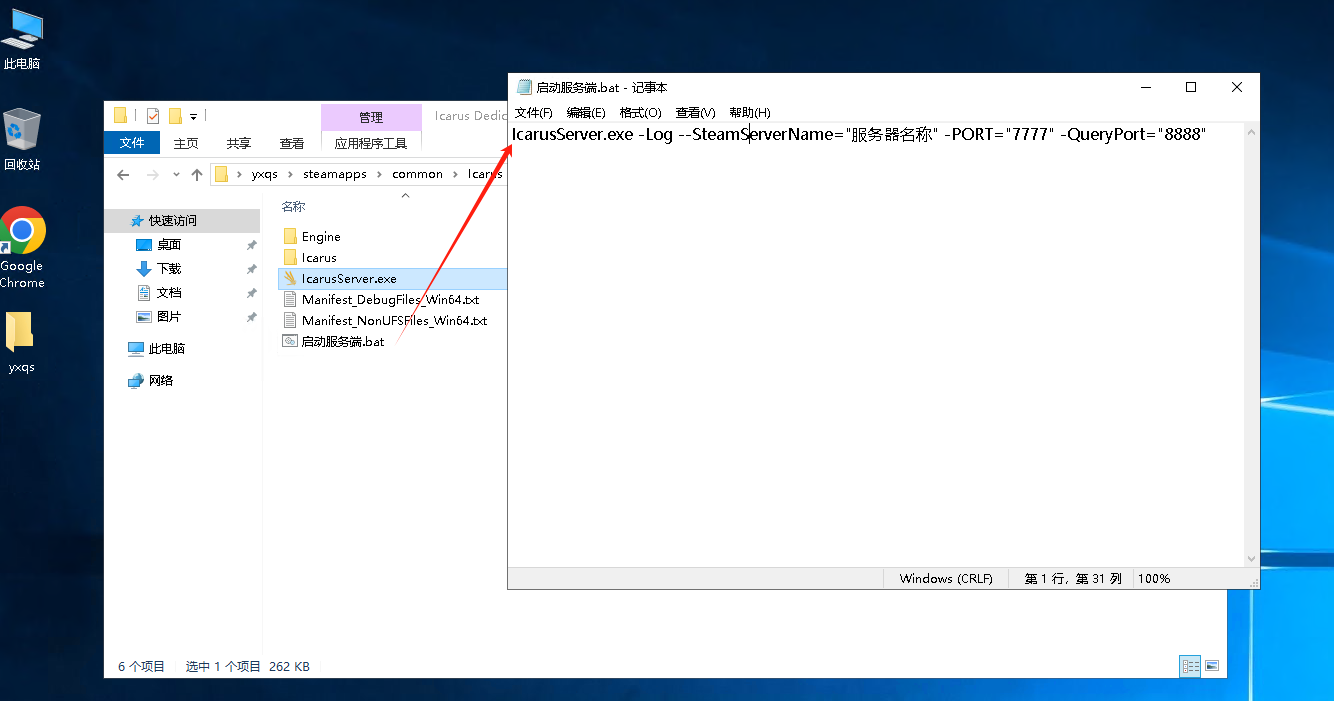
Task: Click the folder icon in the address bar
Action: click(x=222, y=174)
